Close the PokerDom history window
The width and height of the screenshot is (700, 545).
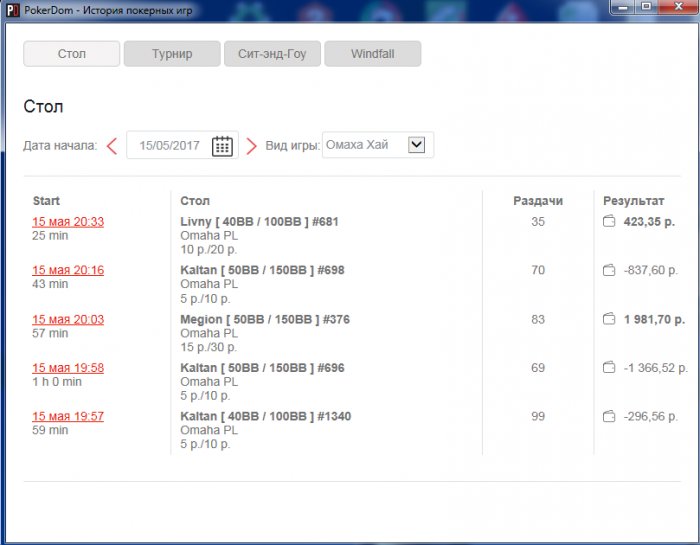point(679,7)
